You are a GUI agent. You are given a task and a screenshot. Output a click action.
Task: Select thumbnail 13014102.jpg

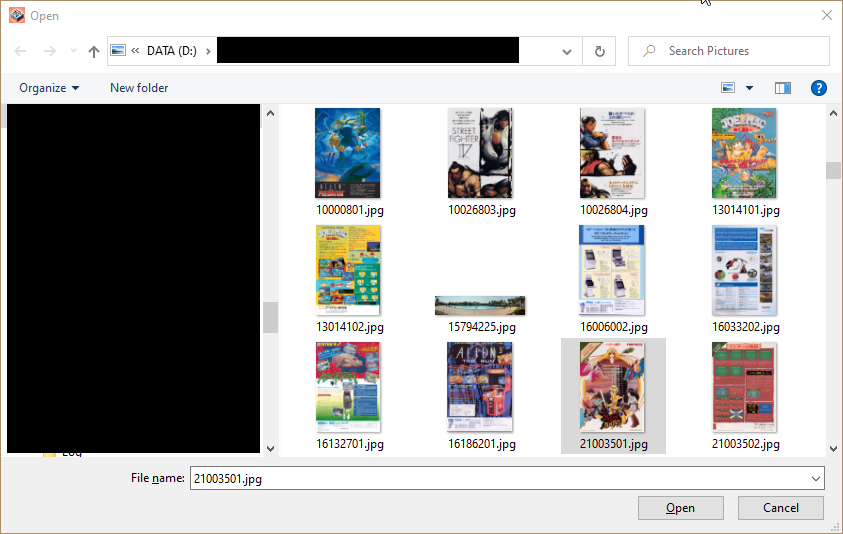(348, 270)
